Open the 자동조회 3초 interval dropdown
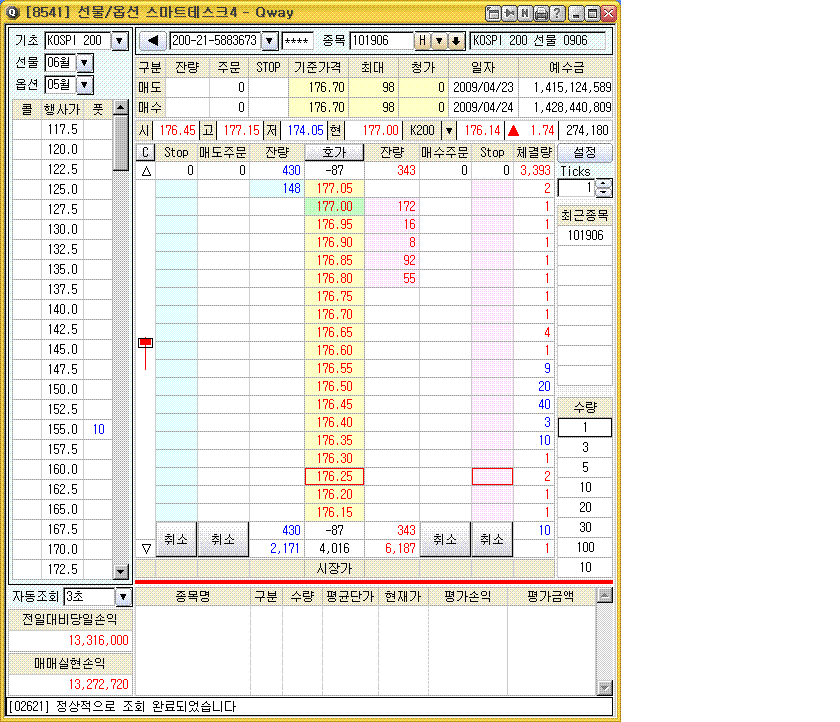Viewport: 840px width, 722px height. pyautogui.click(x=123, y=597)
